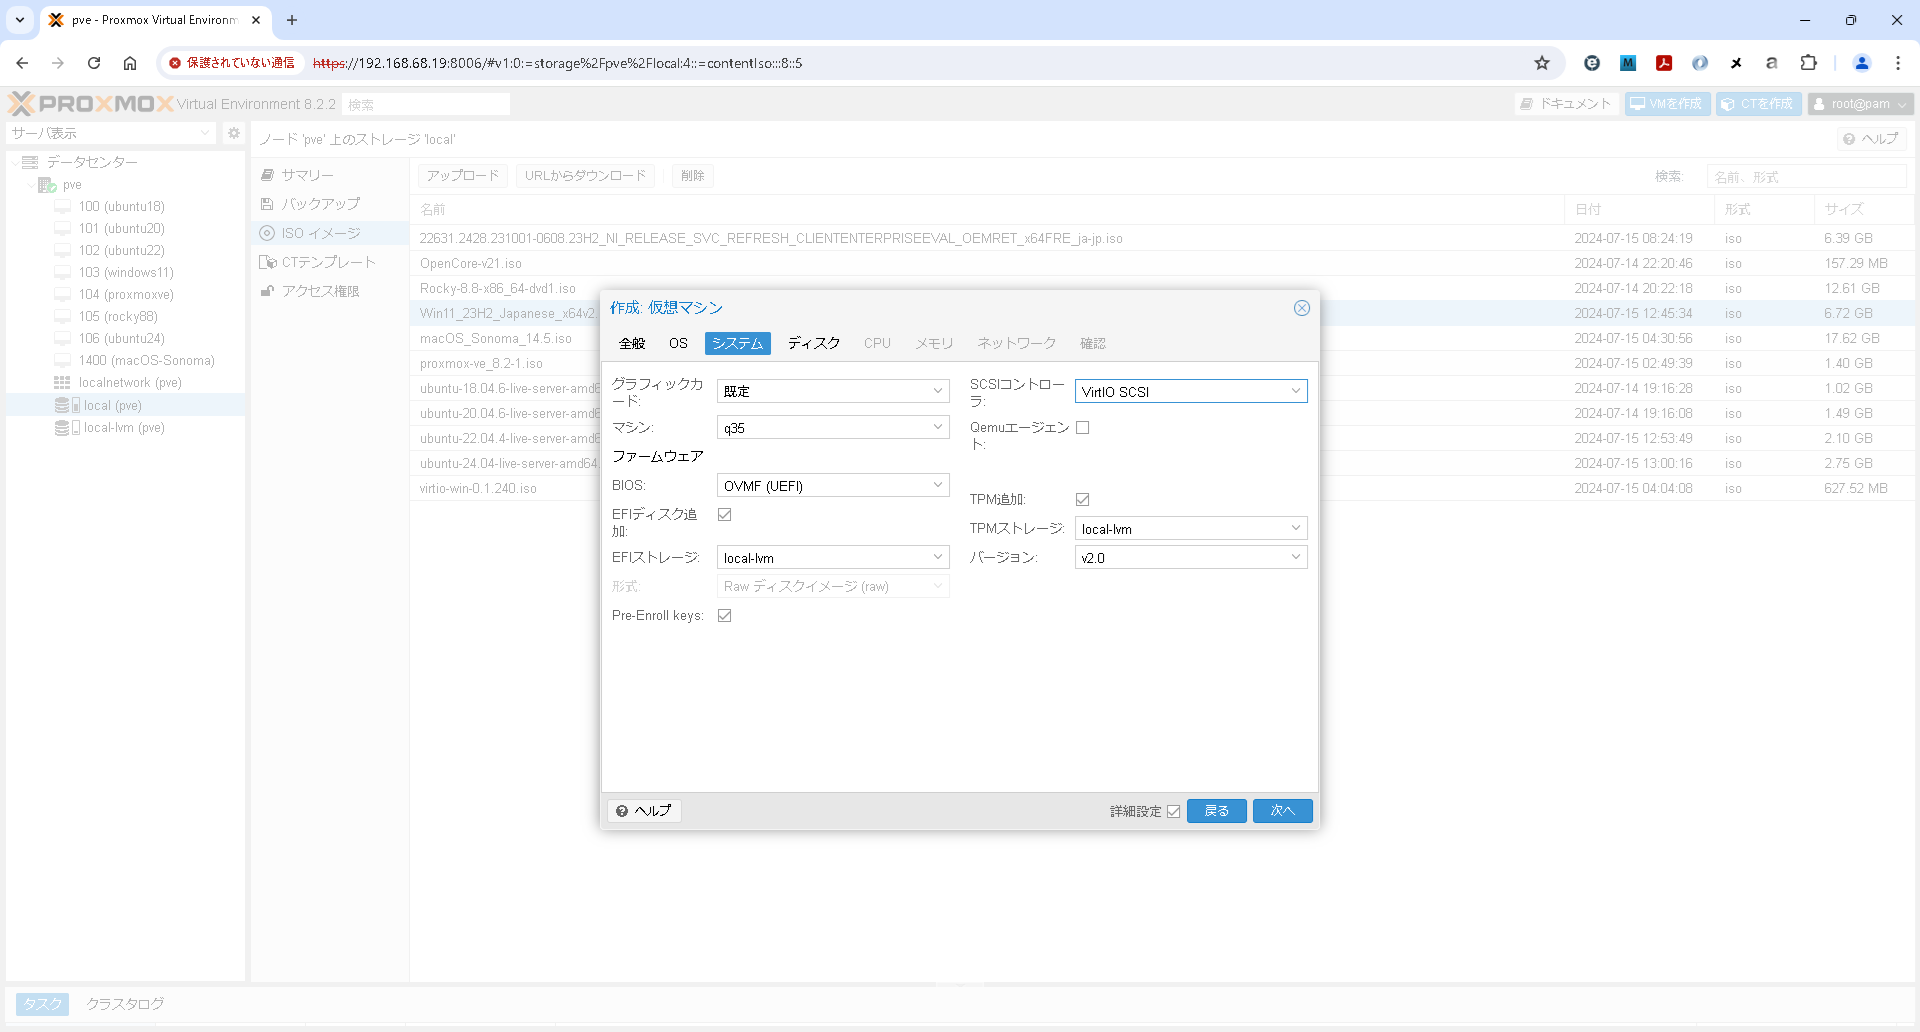
Task: Open the server view settings gear
Action: [234, 133]
